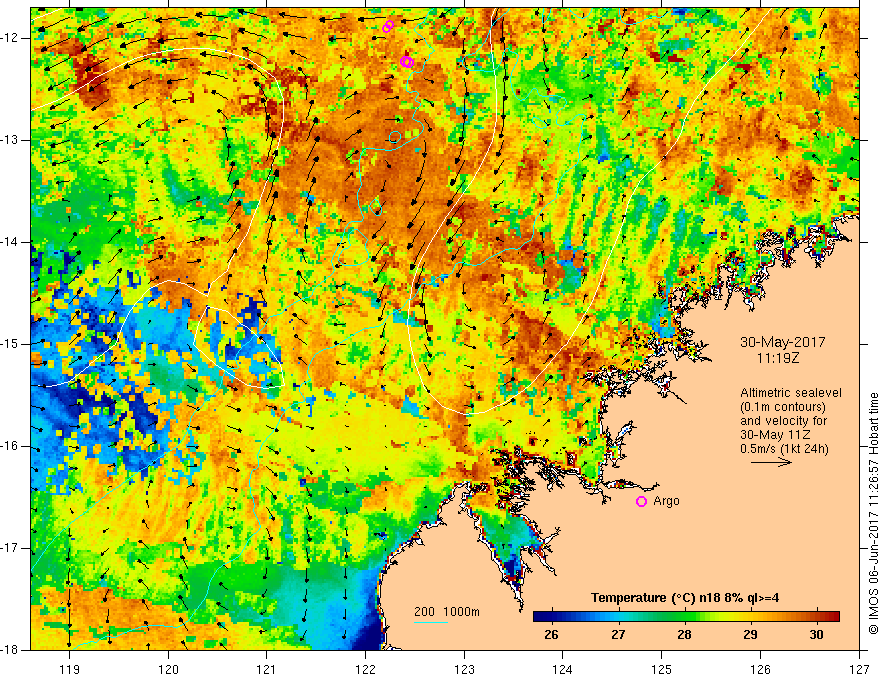Click the '200 1000m' bathymetry label
880x680 pixels.
coord(447,612)
